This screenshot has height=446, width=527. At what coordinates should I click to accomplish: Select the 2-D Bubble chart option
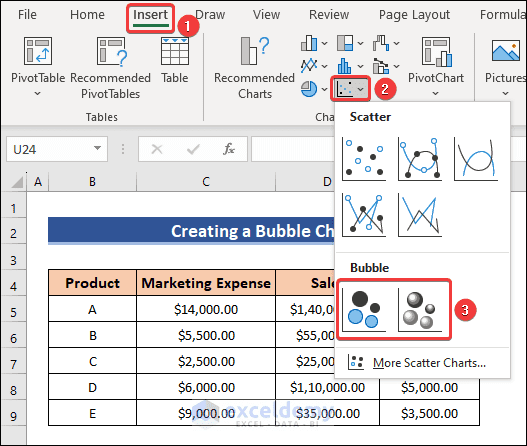pos(364,310)
